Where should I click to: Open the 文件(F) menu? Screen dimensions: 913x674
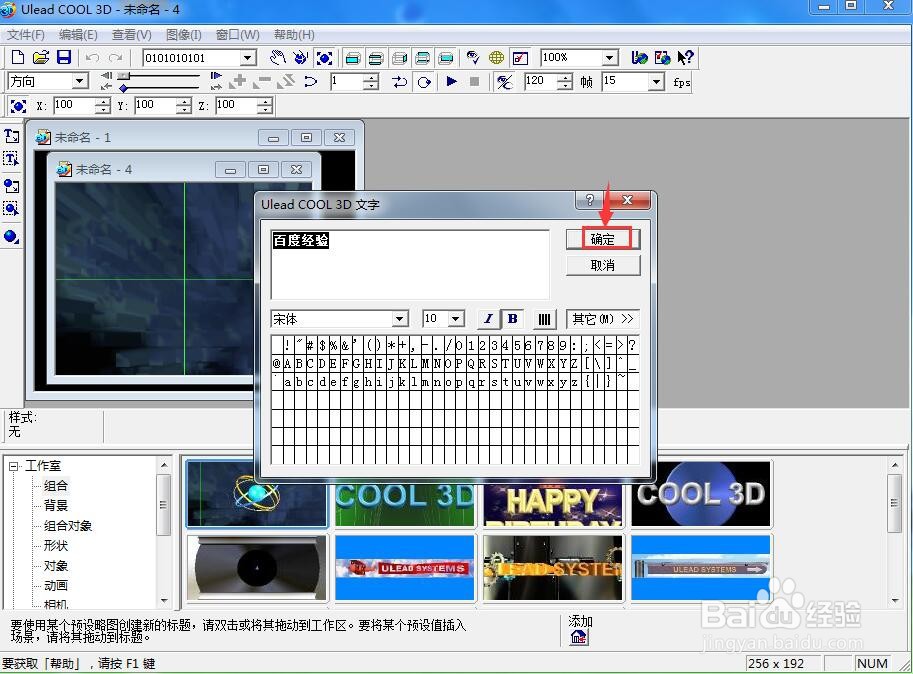coord(26,35)
